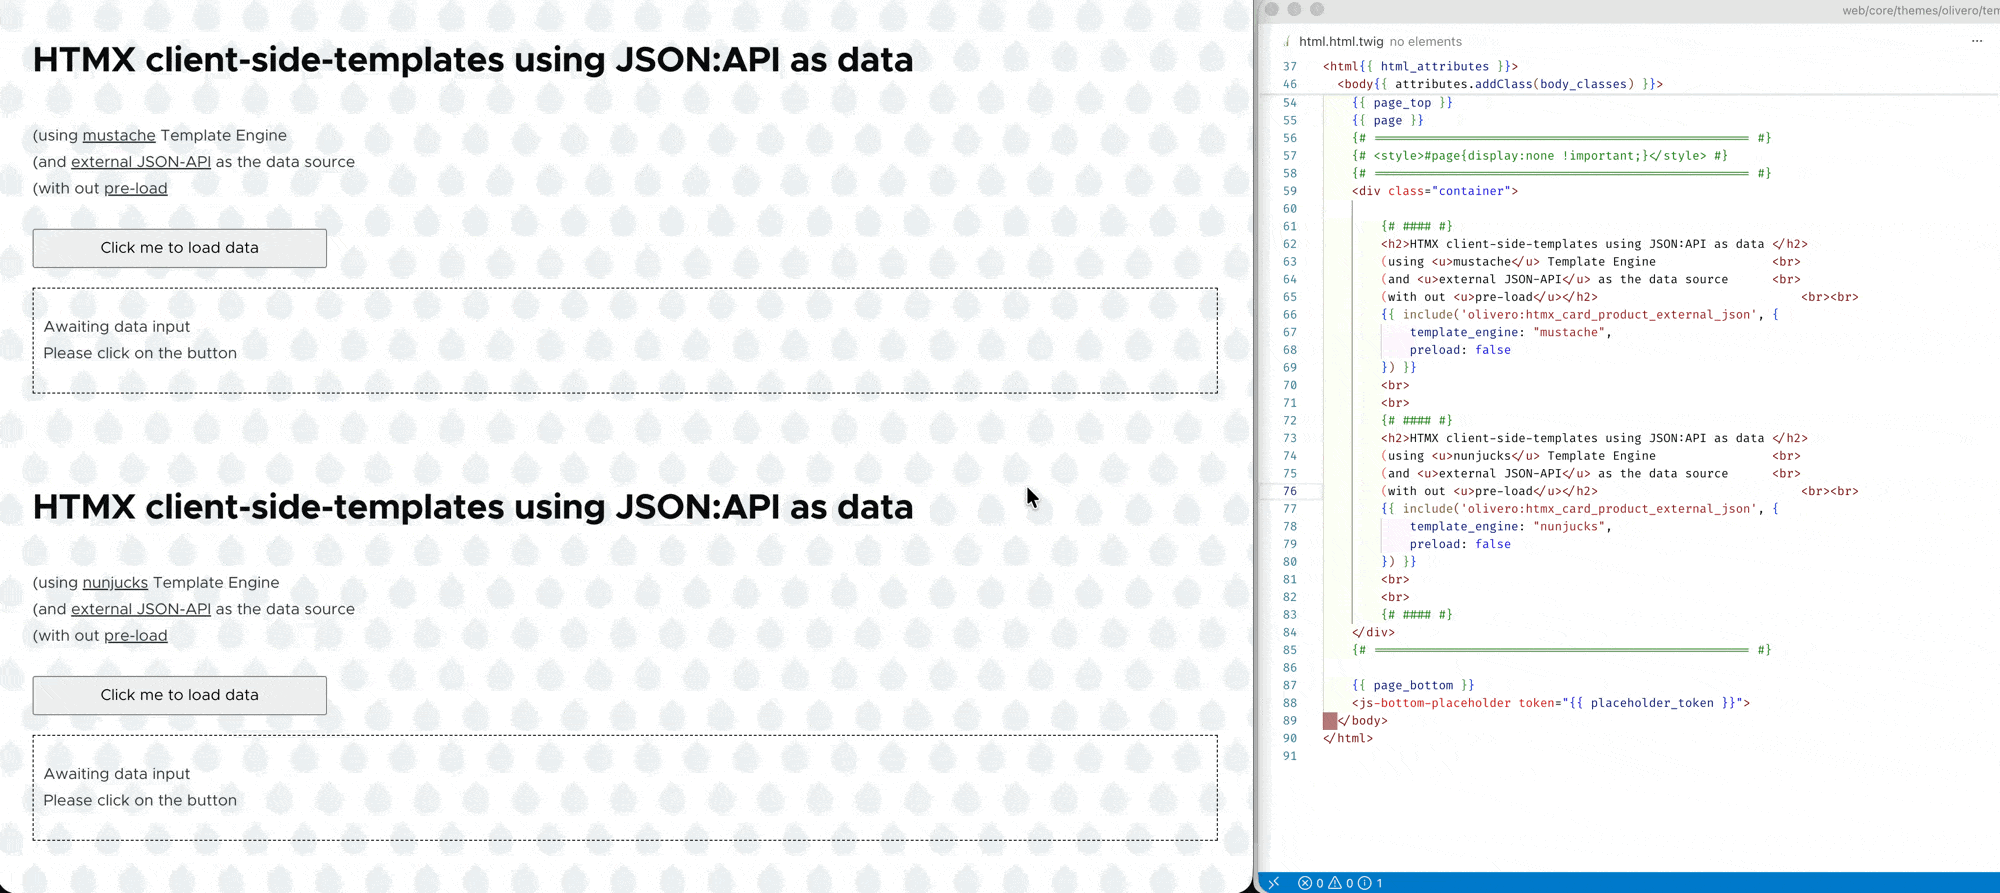2000x893 pixels.
Task: Click 'pre-load' in the nunjucks section
Action: (x=136, y=636)
